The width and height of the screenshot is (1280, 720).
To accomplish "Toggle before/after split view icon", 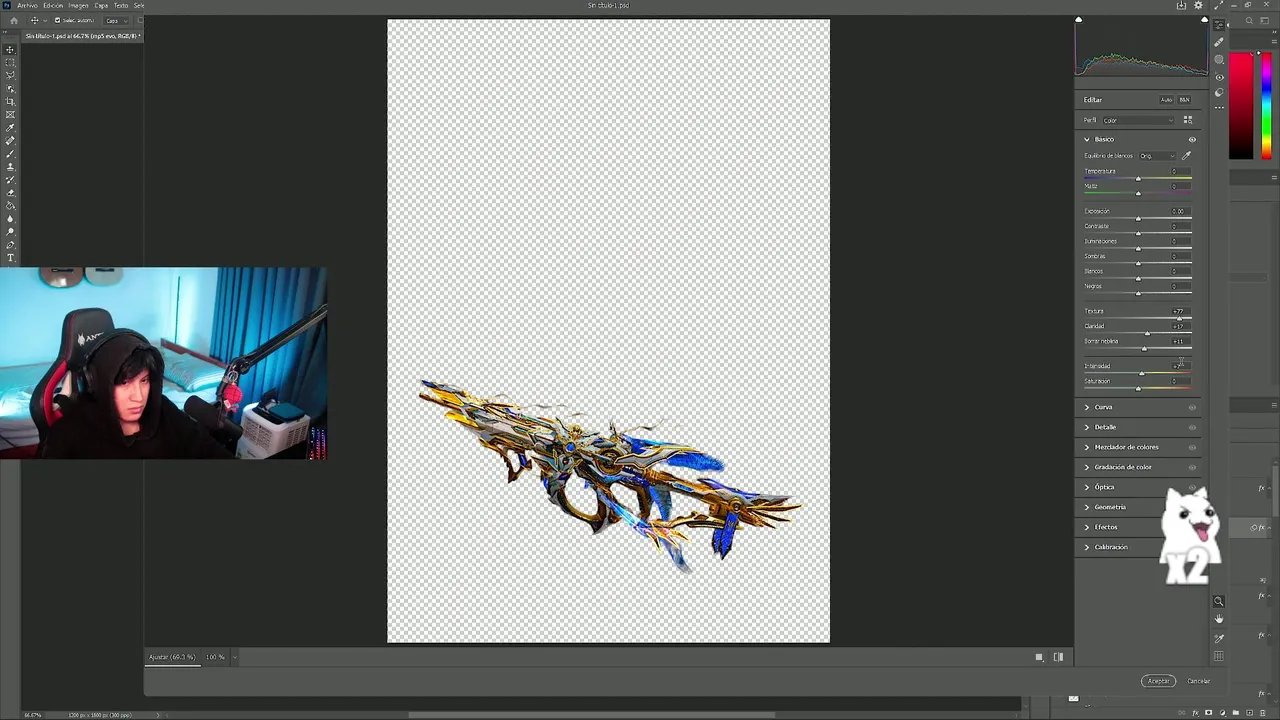I will point(1058,657).
